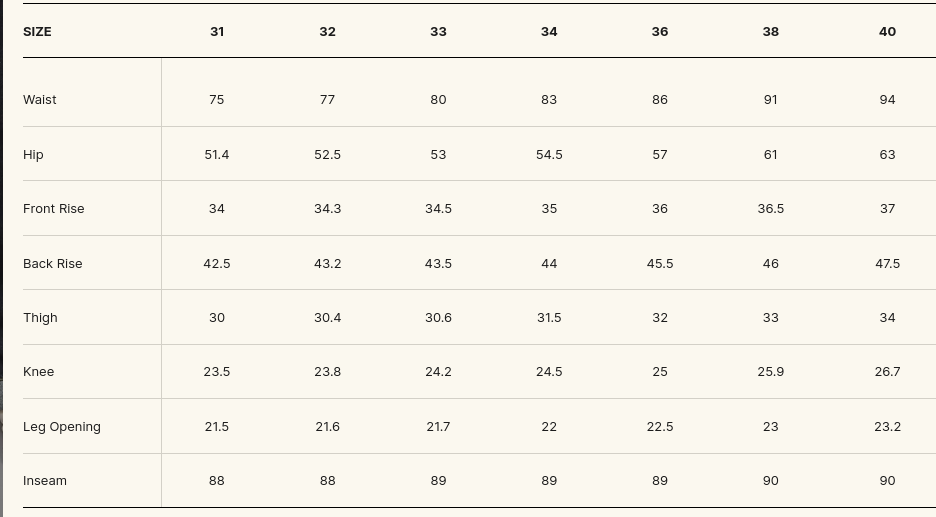
Task: Click the size 36 column header
Action: tap(660, 32)
